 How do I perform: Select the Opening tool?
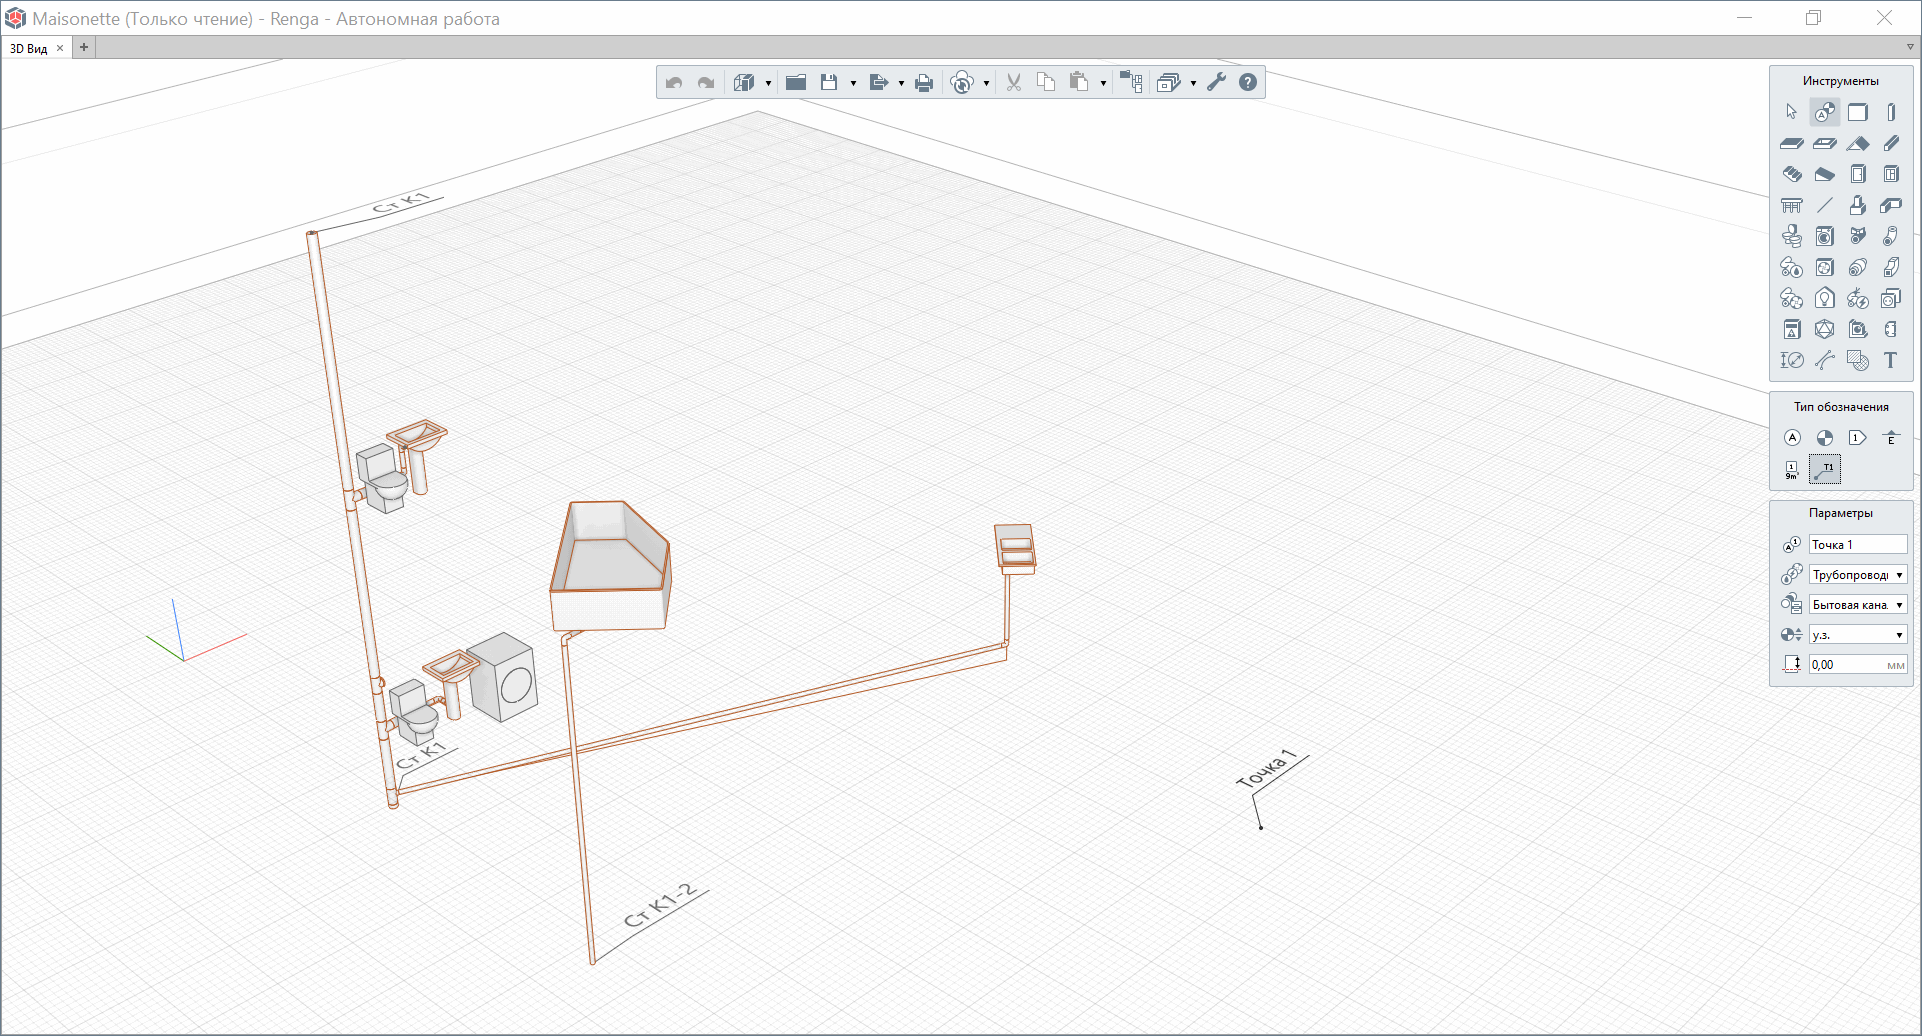pyautogui.click(x=1825, y=143)
